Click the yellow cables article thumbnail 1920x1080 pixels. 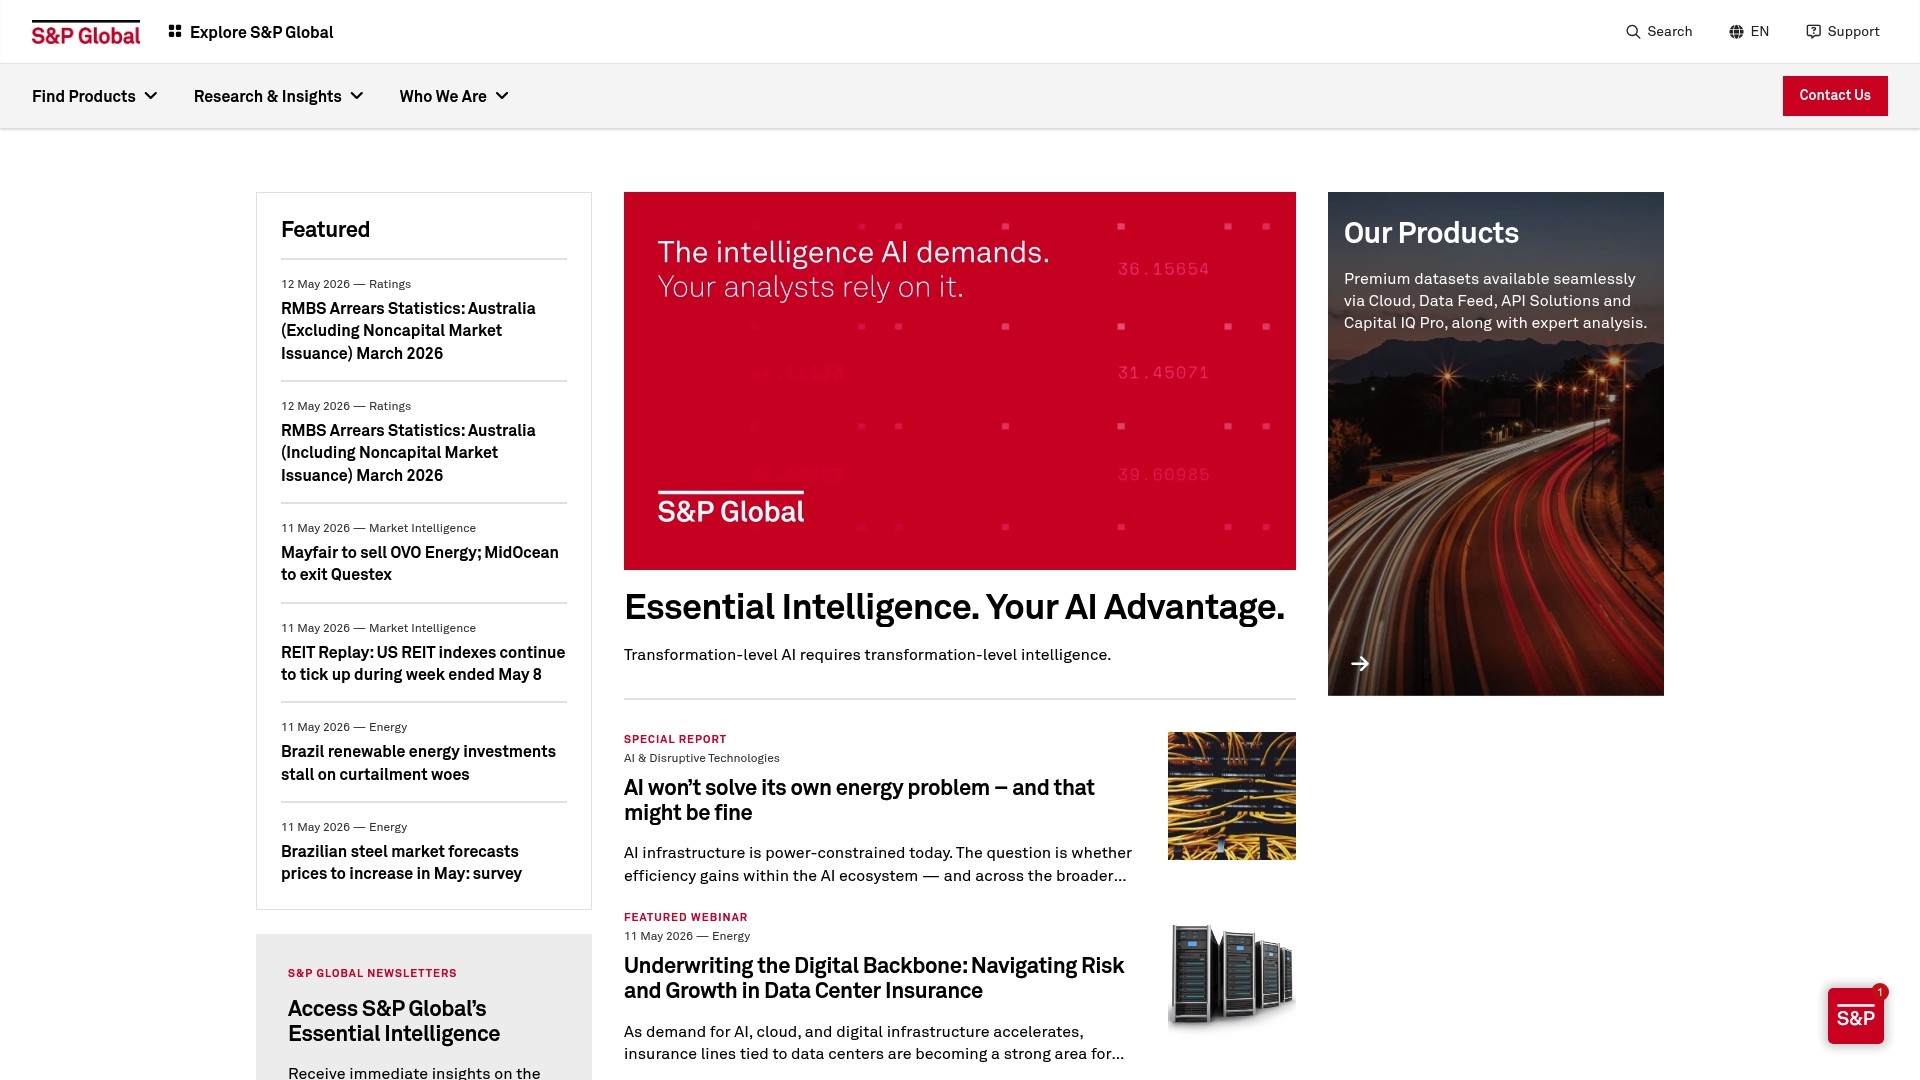point(1232,796)
